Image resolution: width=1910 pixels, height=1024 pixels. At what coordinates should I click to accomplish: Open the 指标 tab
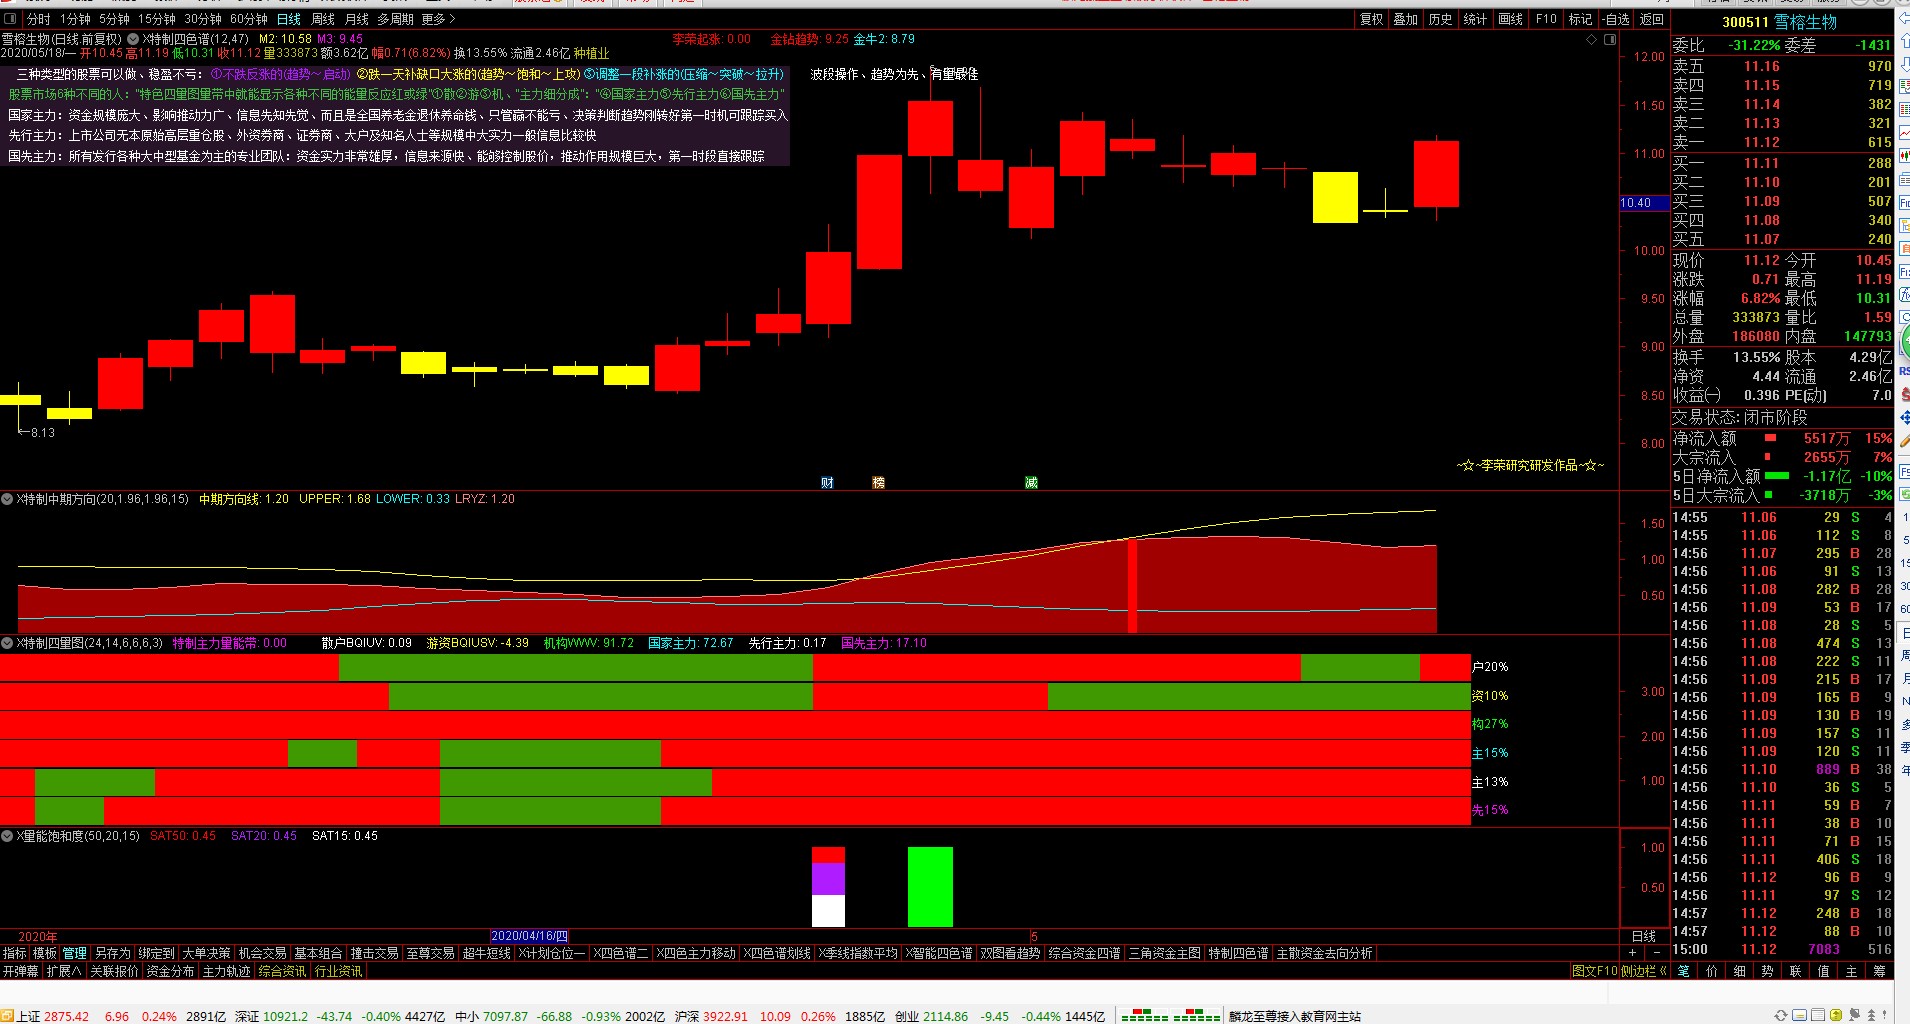pyautogui.click(x=15, y=953)
